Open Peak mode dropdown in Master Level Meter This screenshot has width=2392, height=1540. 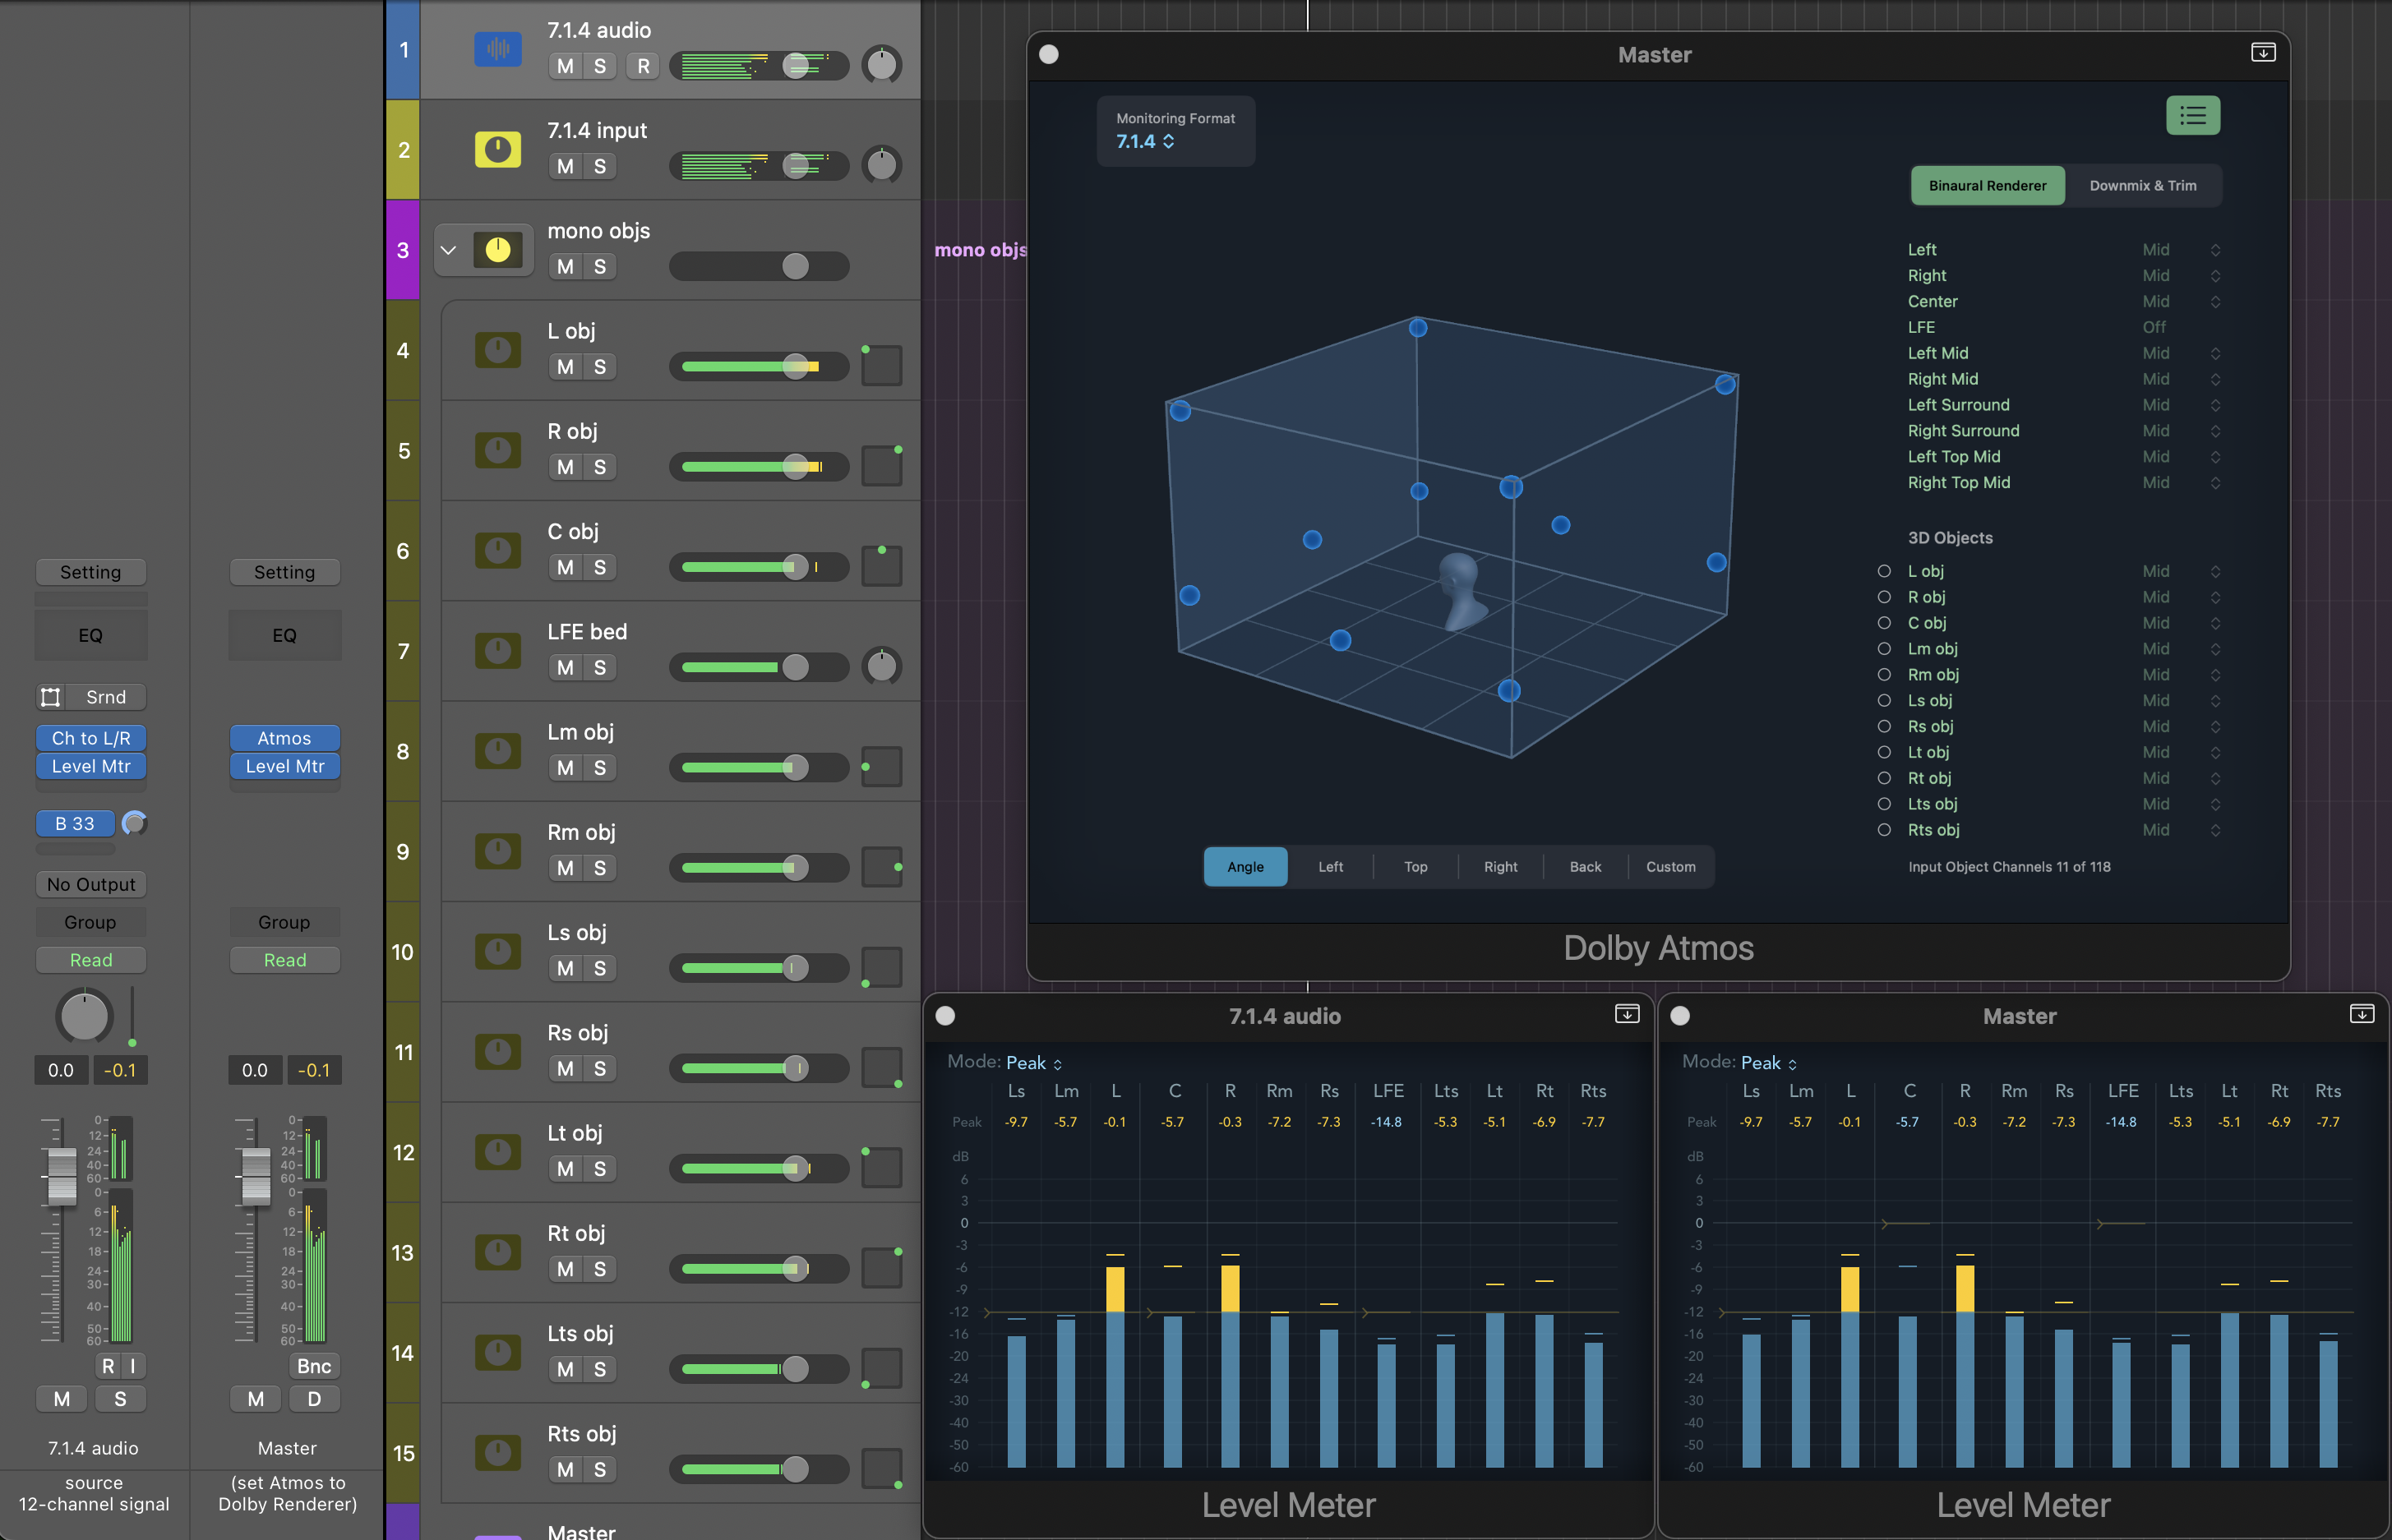(1769, 1063)
